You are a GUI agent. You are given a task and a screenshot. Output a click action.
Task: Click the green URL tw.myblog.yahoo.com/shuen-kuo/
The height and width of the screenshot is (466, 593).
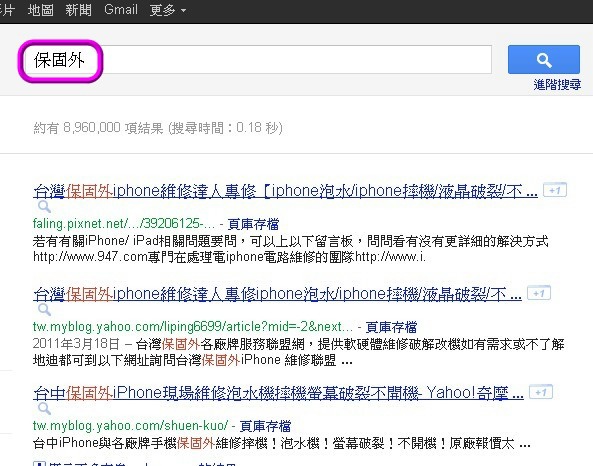130,426
